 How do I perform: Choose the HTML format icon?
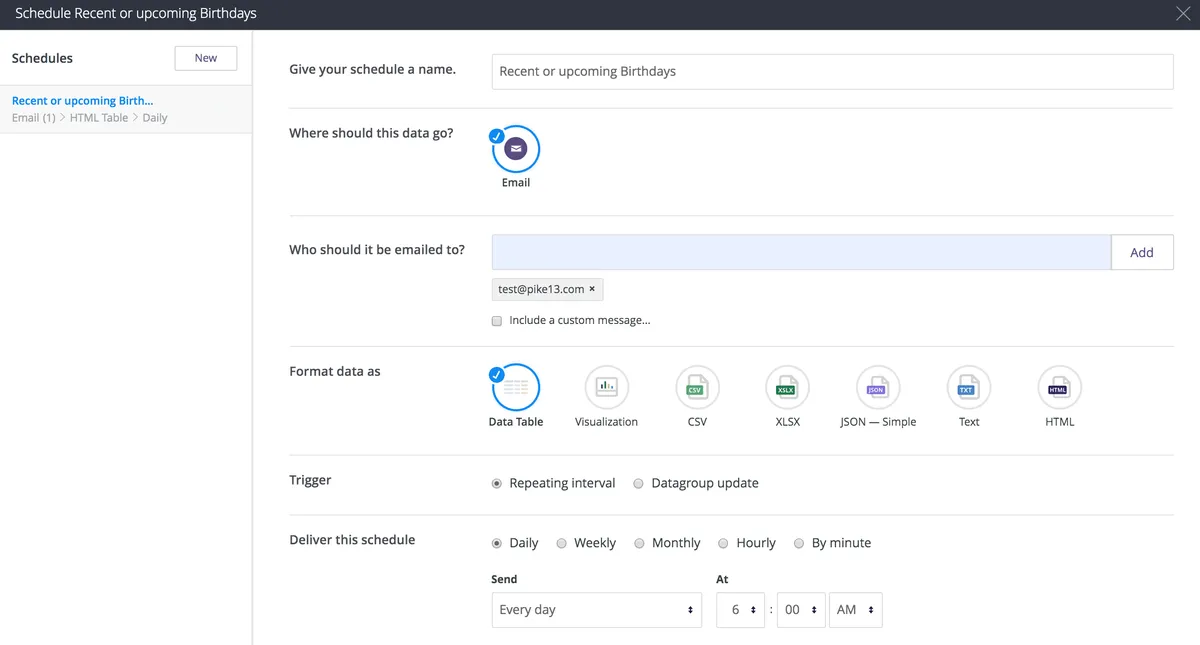[x=1059, y=388]
